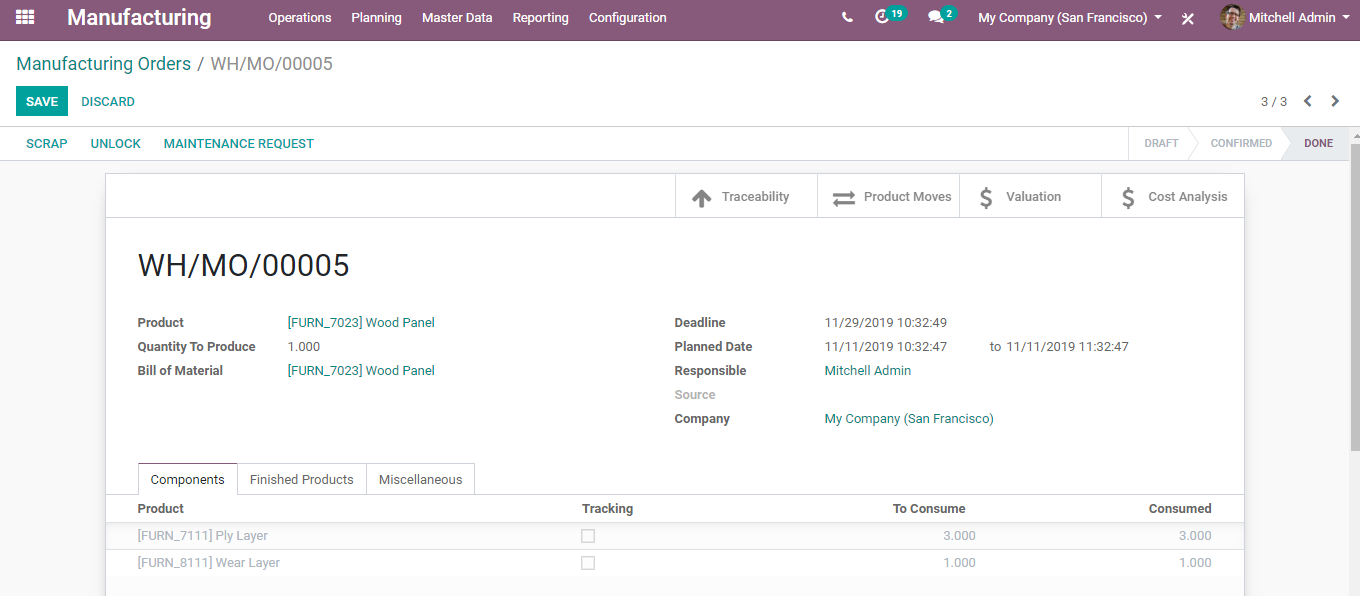Click Quantity To Produce value 1.000

point(304,347)
